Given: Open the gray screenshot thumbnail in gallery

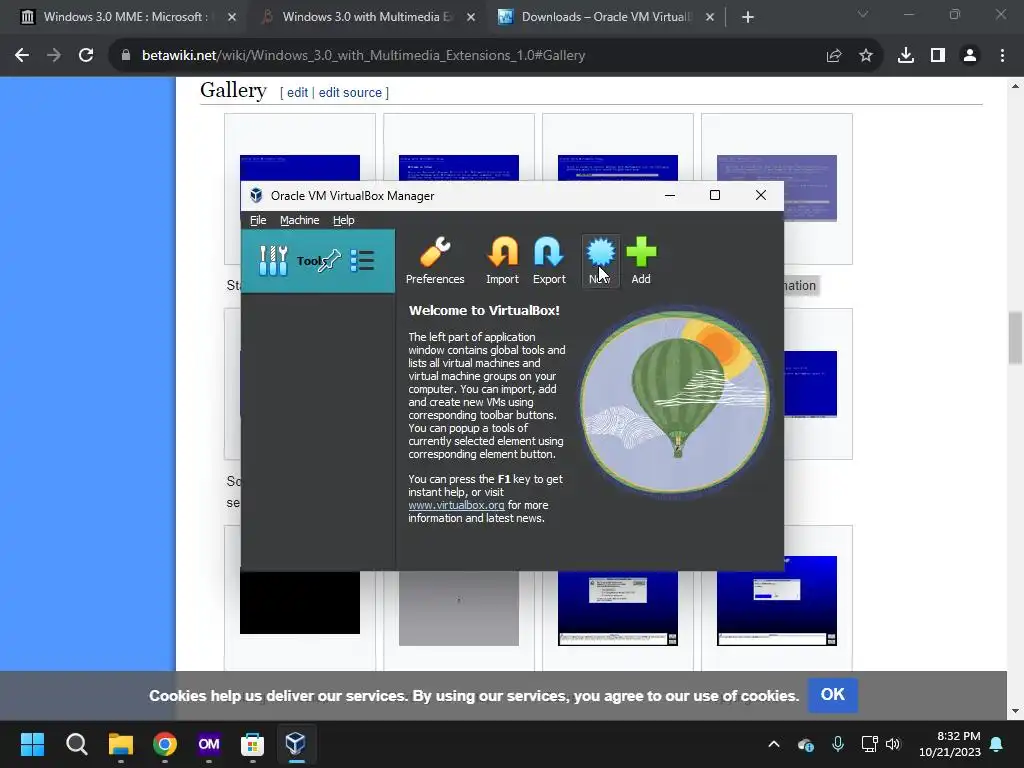Looking at the screenshot, I should click(459, 608).
